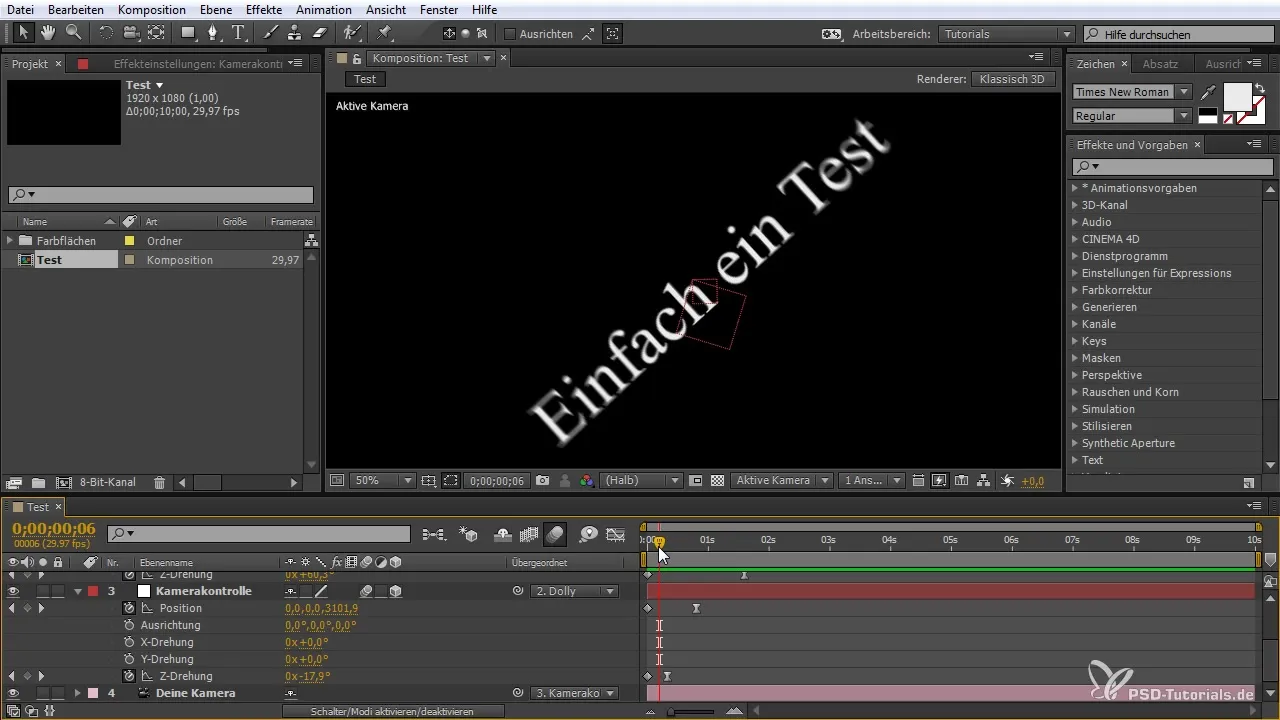Select the Horizontal Type tool
The height and width of the screenshot is (720, 1280).
[238, 33]
